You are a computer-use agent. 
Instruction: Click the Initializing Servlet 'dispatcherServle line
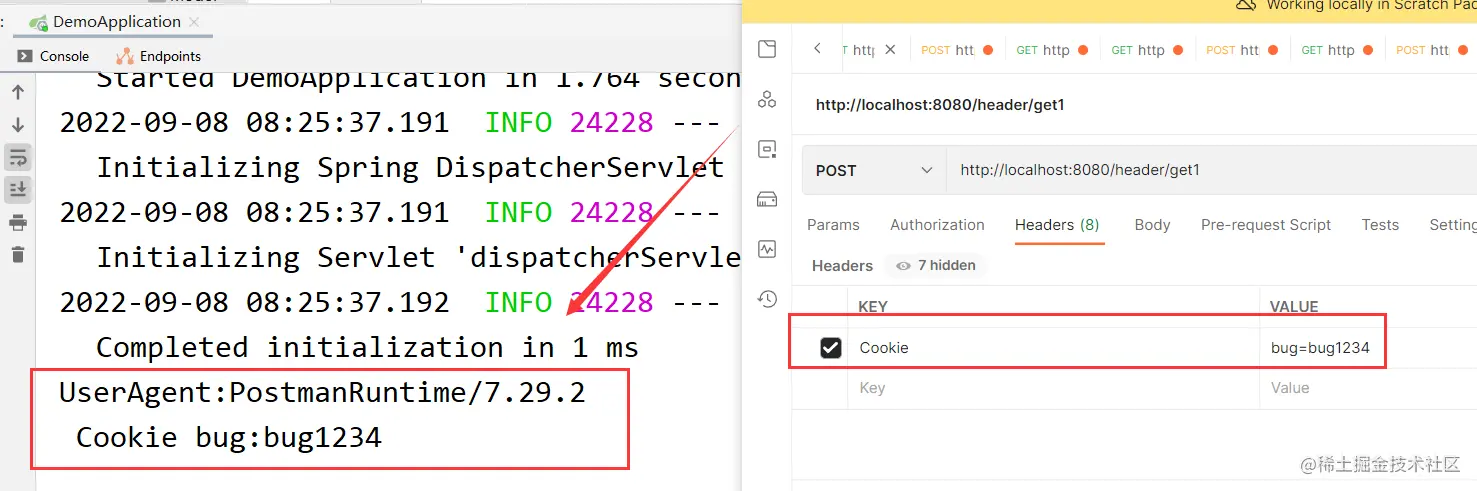(x=418, y=258)
